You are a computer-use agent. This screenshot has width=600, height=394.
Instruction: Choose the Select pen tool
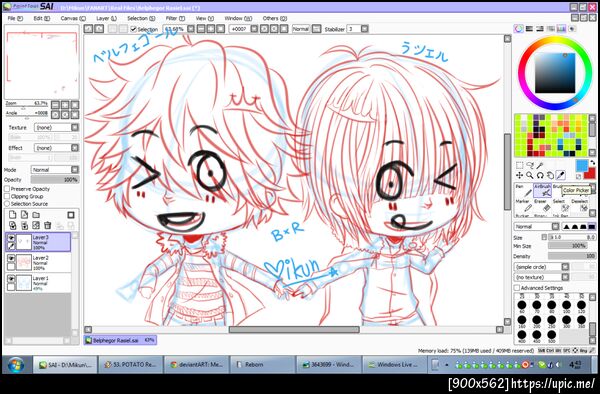(x=561, y=205)
